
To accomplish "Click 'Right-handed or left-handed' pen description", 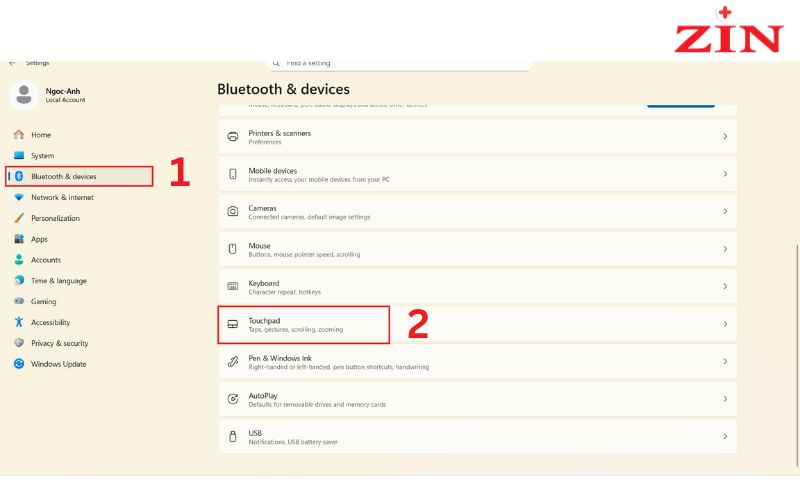I will pyautogui.click(x=339, y=367).
